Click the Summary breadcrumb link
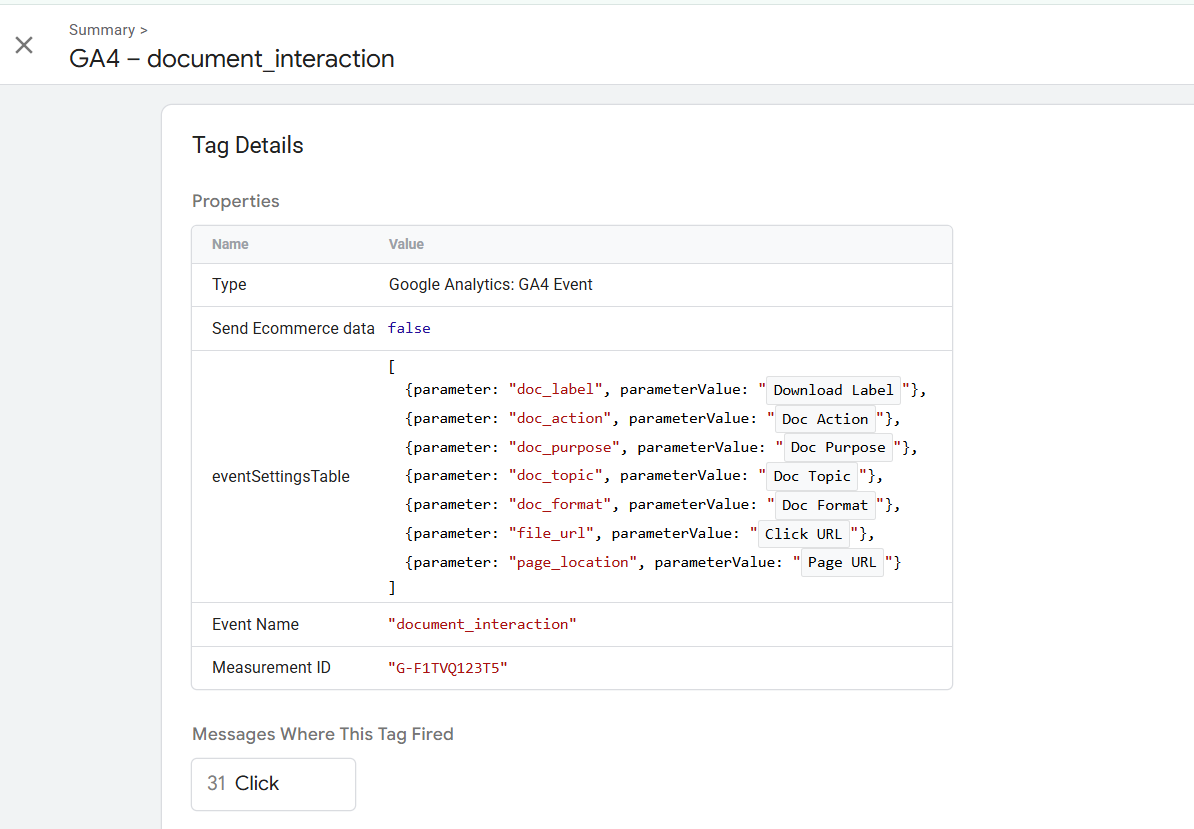The image size is (1194, 829). click(101, 30)
